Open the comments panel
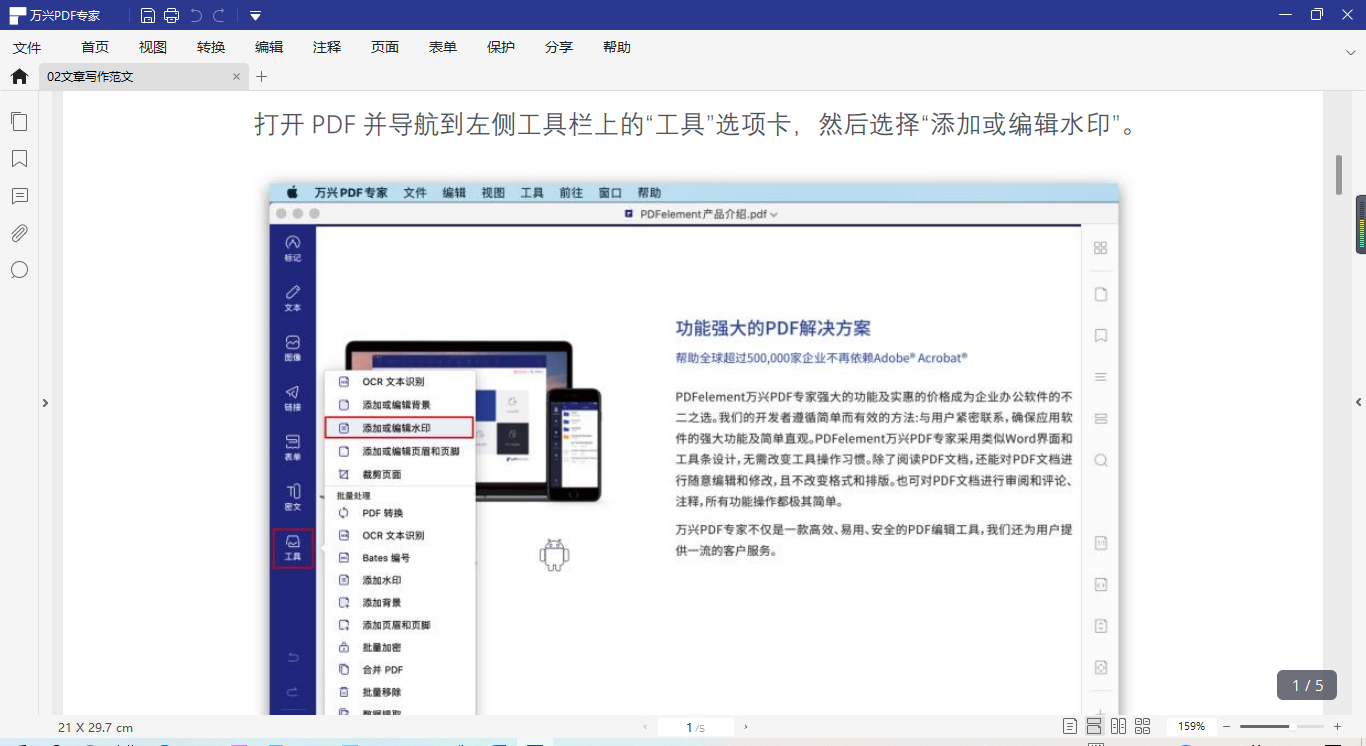The width and height of the screenshot is (1366, 746). (x=19, y=196)
